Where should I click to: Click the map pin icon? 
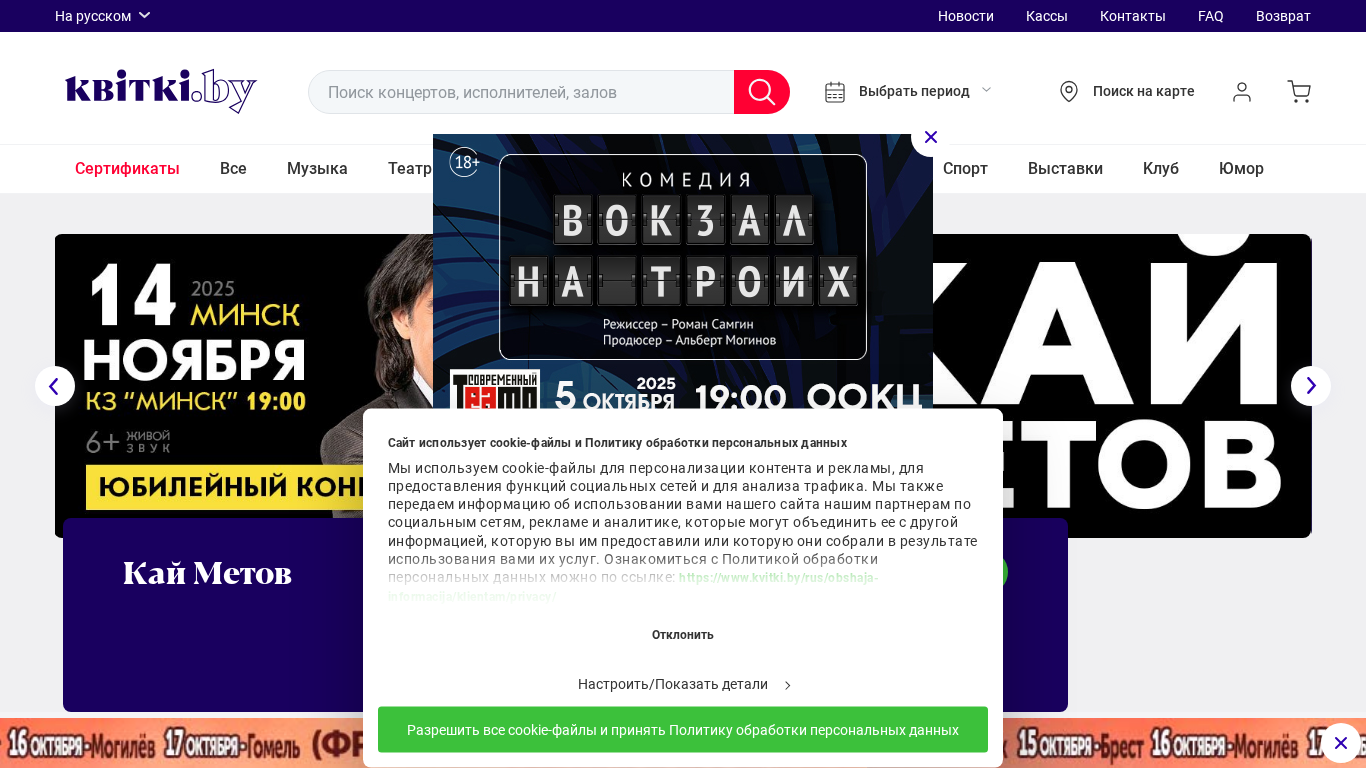point(1069,92)
